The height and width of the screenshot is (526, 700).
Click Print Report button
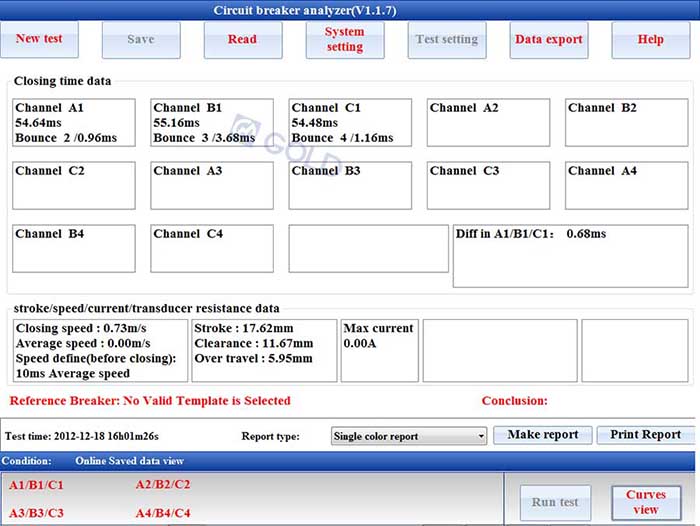(x=645, y=435)
